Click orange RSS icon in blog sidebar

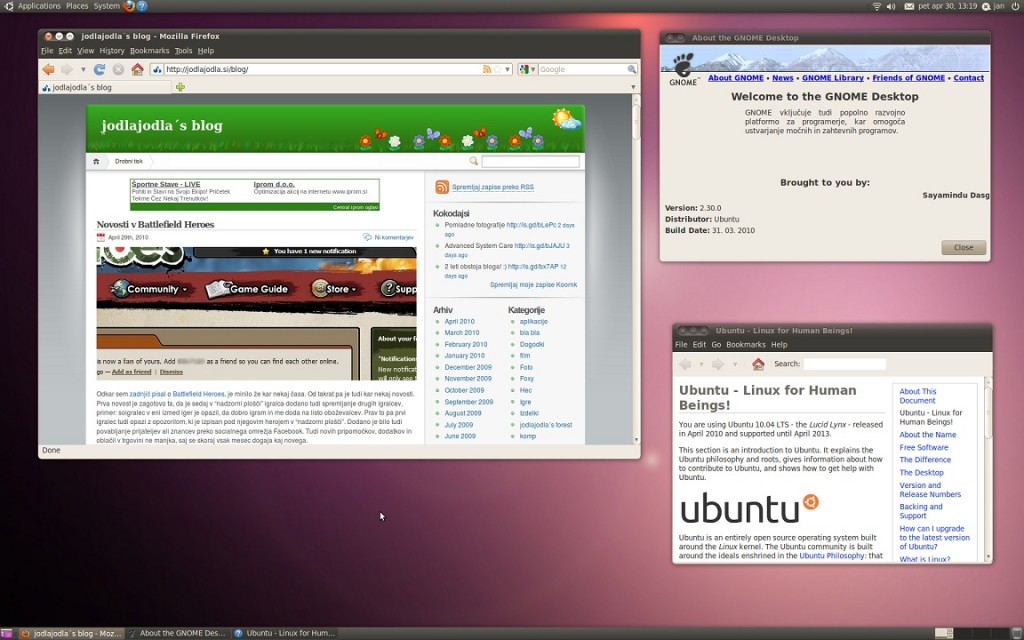(x=441, y=187)
